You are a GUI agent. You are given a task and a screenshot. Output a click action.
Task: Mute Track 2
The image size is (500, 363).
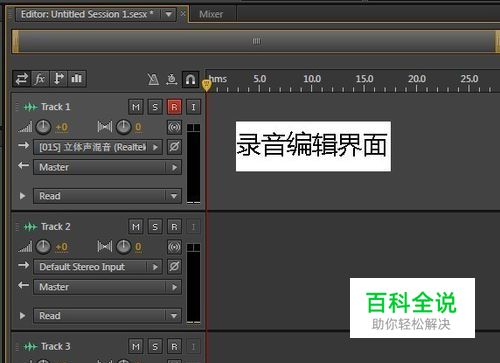[136, 227]
